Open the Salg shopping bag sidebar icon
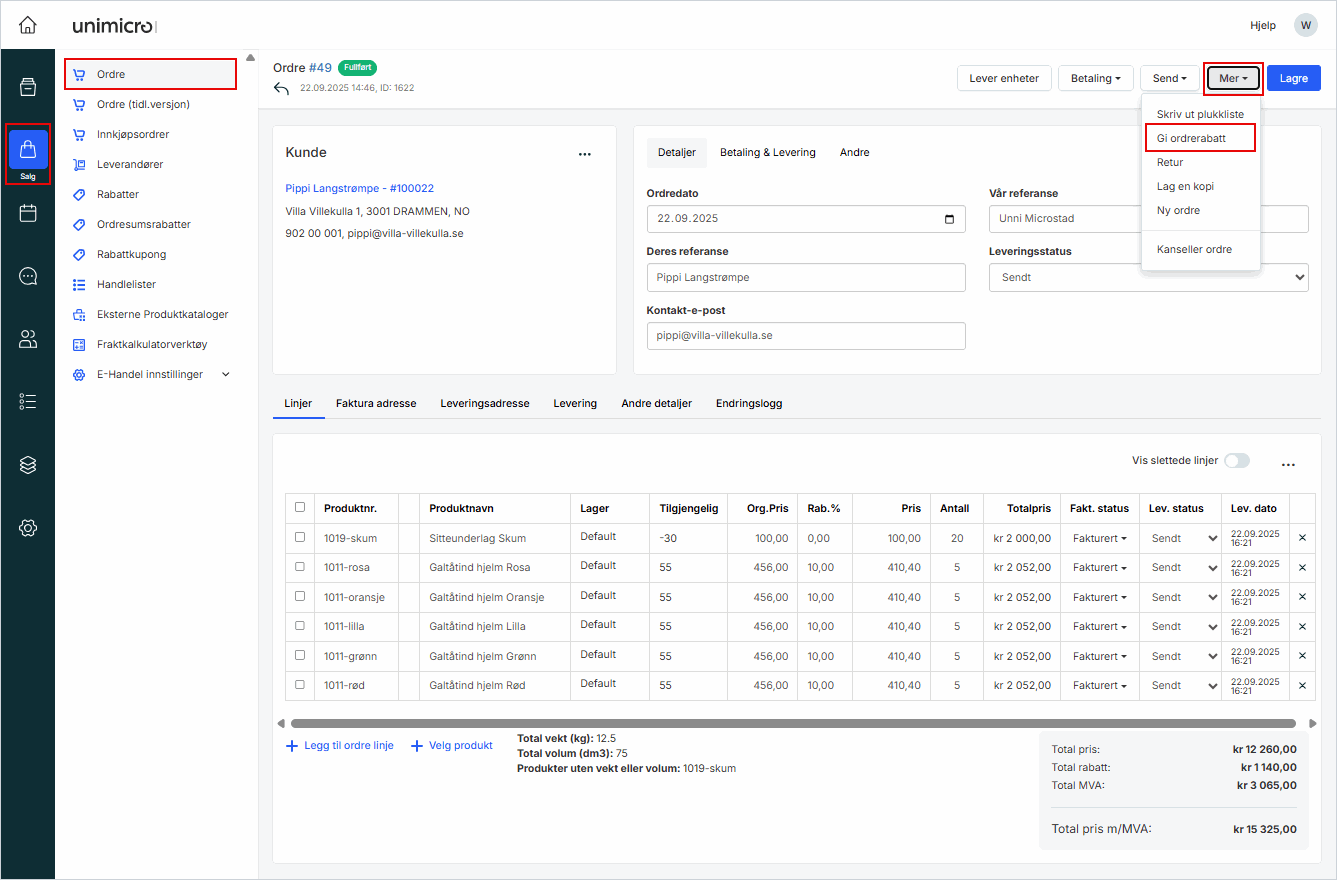 click(28, 152)
